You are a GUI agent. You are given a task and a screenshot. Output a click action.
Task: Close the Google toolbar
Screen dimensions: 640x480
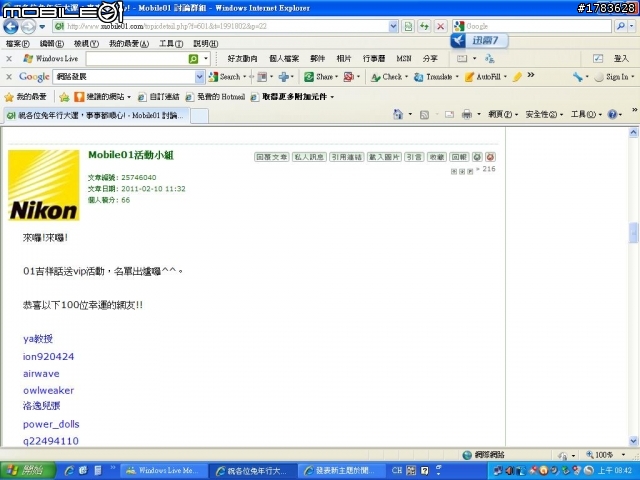(9, 77)
